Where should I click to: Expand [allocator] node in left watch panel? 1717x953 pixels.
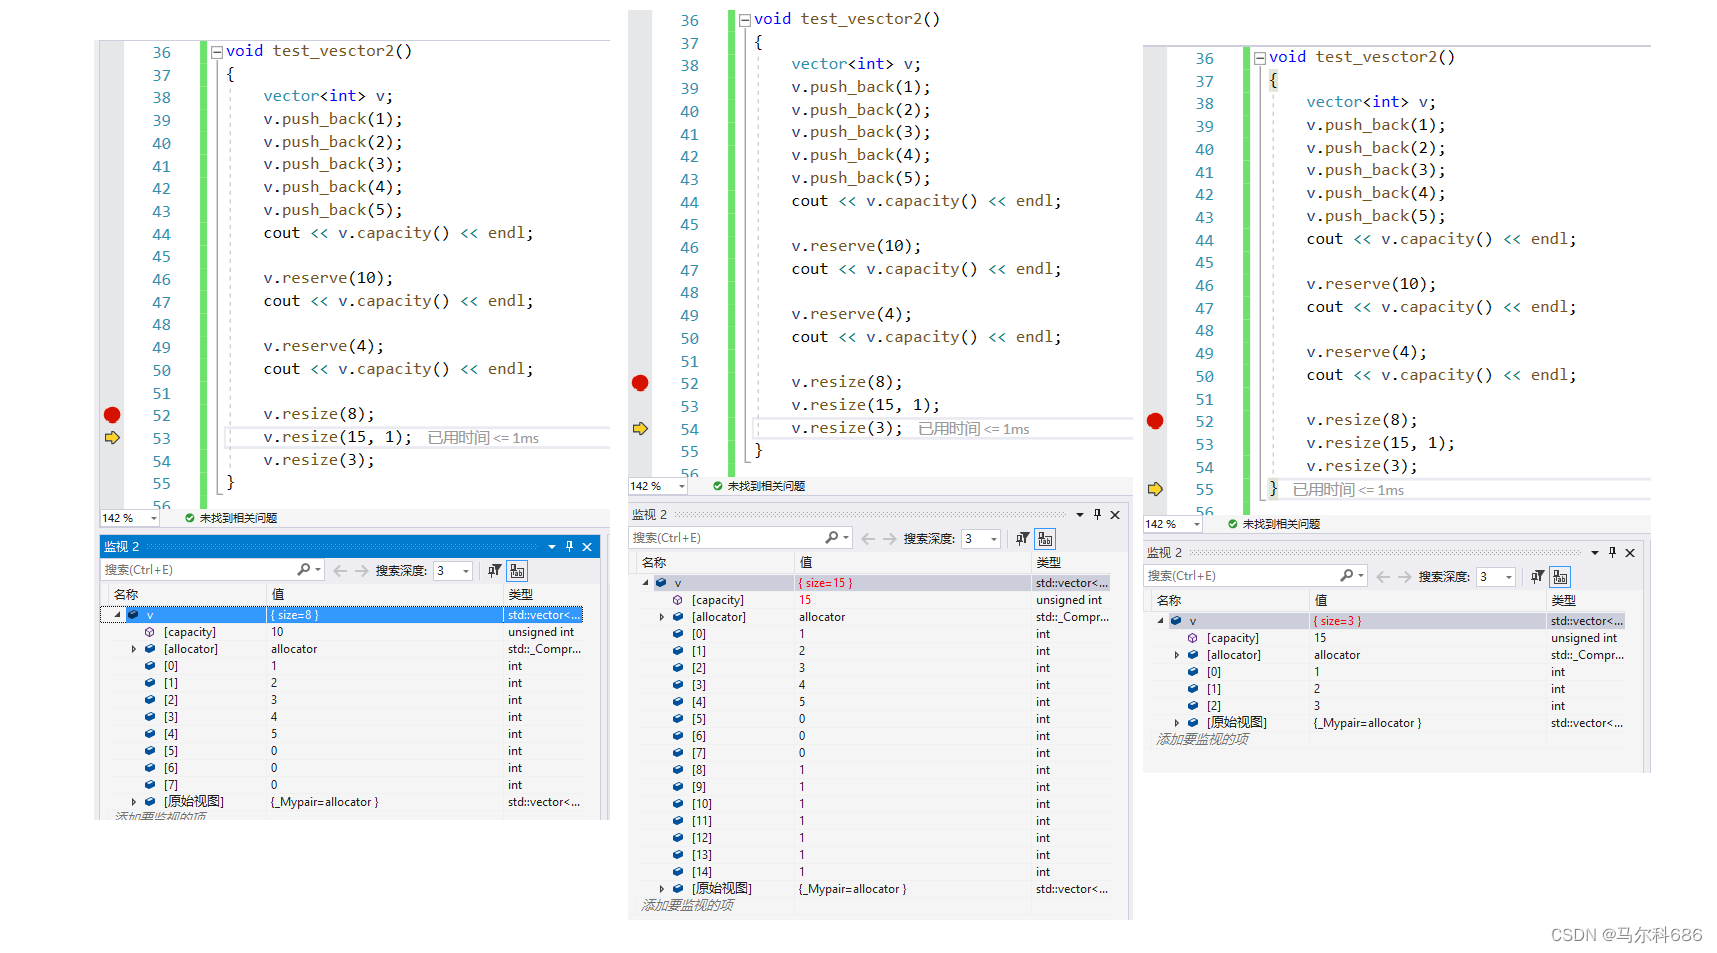[134, 649]
